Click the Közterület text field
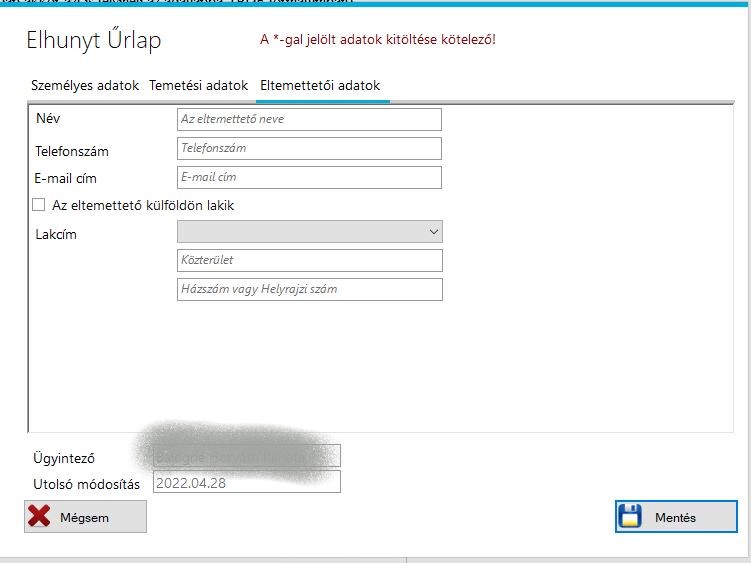 pos(309,260)
